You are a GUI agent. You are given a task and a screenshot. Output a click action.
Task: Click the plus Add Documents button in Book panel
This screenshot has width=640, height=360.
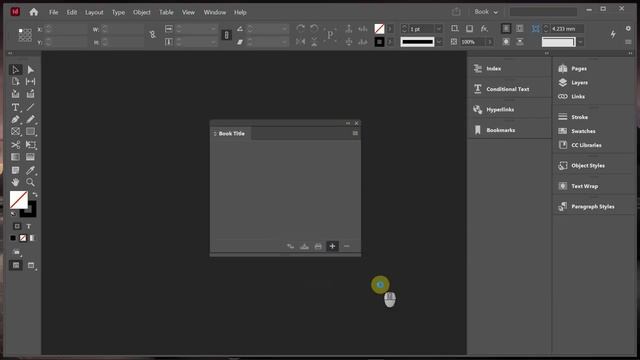[x=332, y=246]
